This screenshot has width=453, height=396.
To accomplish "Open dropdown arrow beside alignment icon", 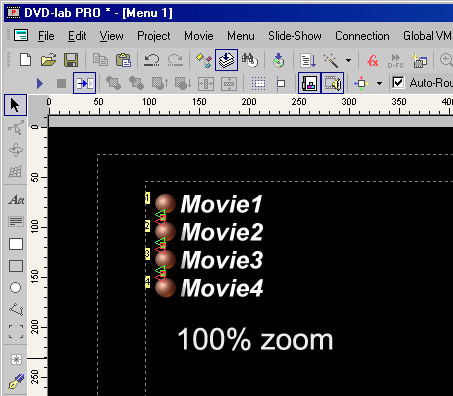I will tap(379, 83).
